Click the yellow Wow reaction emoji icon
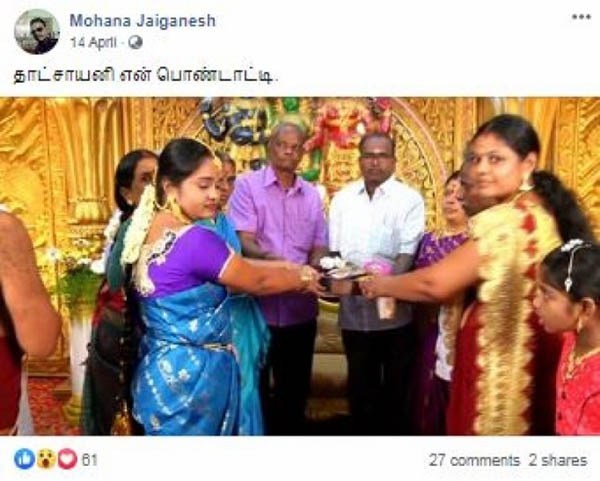The width and height of the screenshot is (600, 481). 46,459
